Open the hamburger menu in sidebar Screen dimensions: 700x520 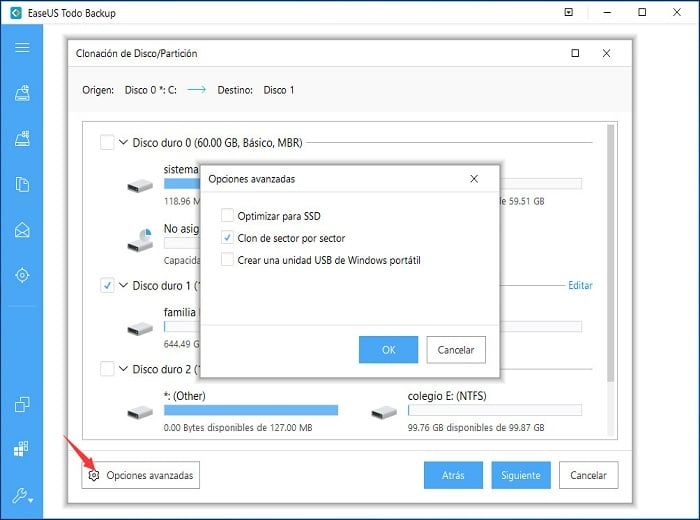[22, 47]
